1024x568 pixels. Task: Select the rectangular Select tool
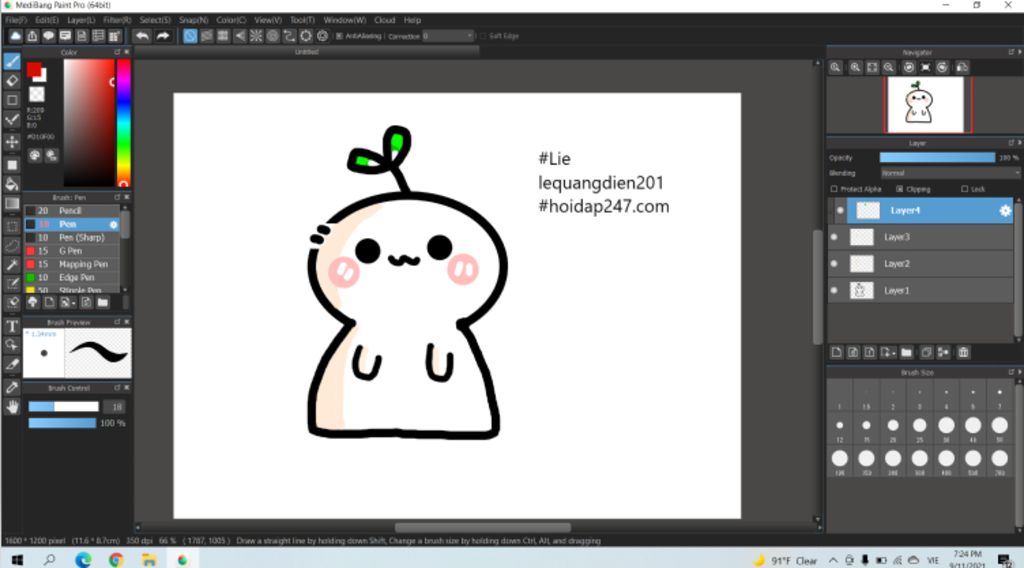[x=12, y=227]
